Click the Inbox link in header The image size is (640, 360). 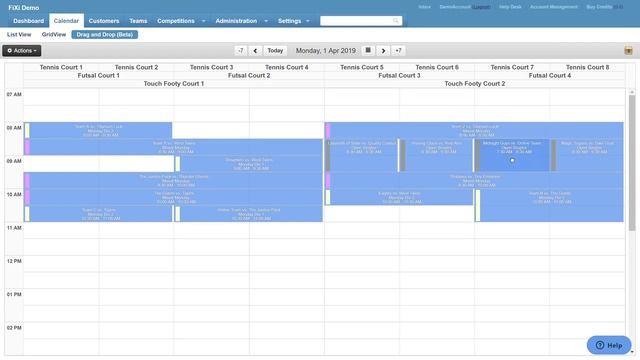tap(424, 7)
